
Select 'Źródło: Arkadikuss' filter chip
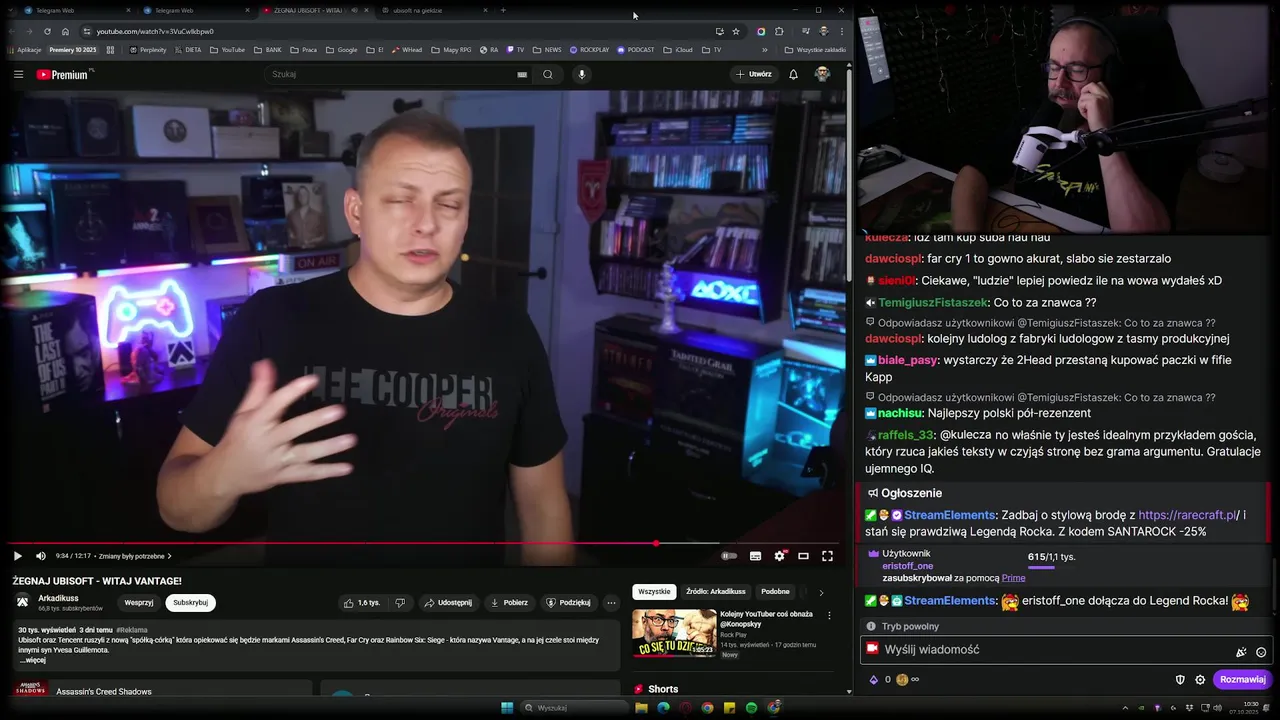tap(715, 592)
